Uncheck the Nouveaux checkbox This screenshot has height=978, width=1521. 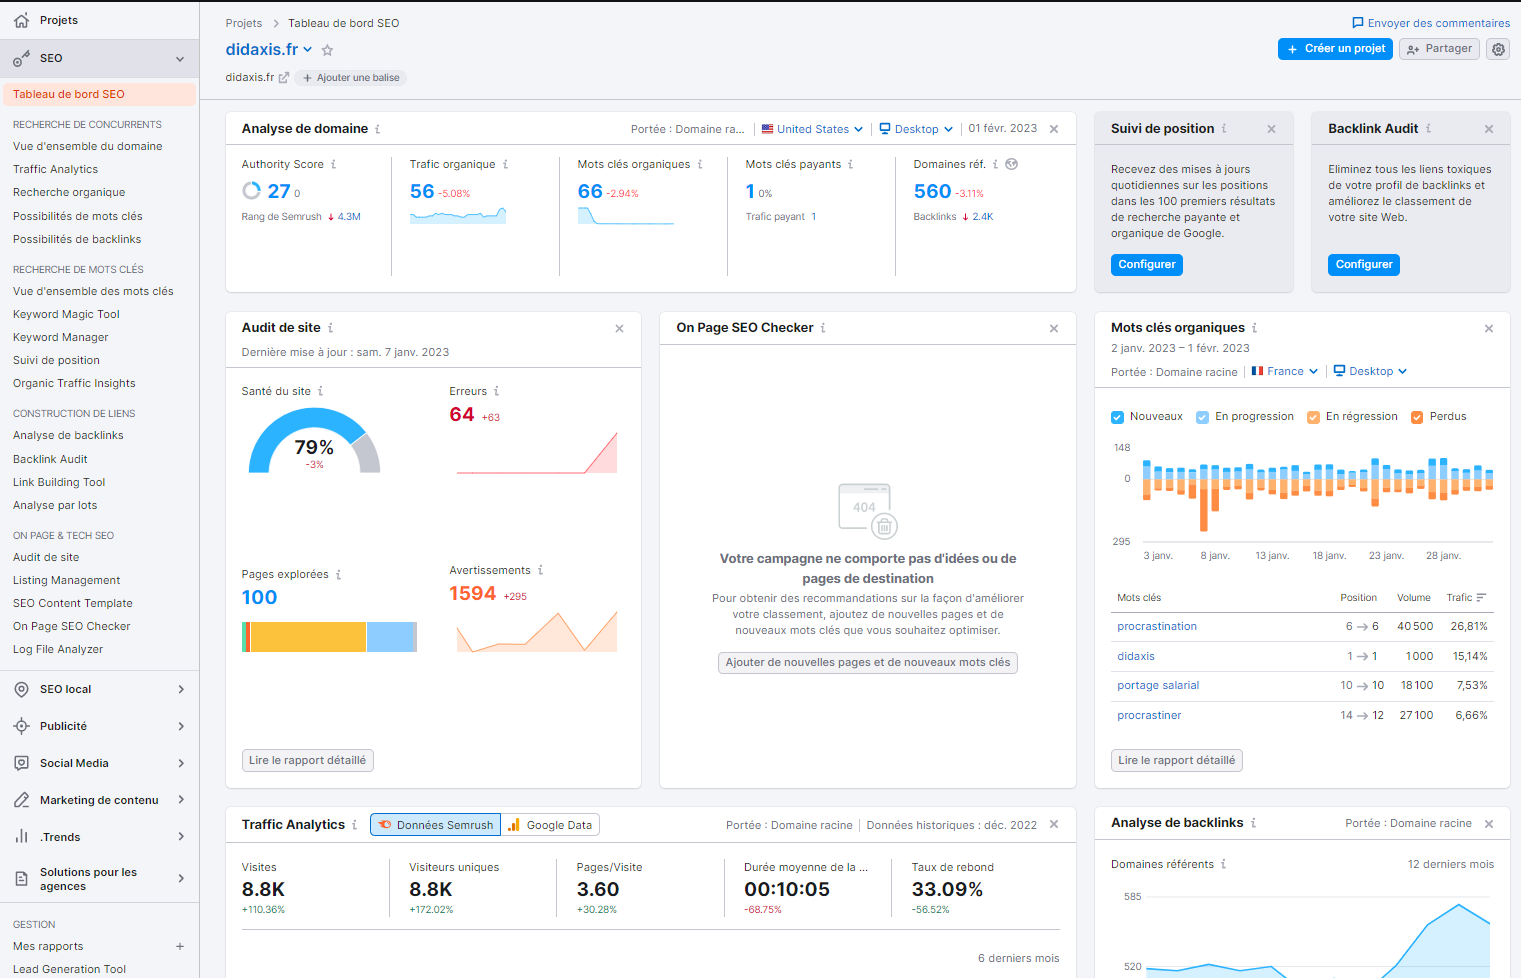pos(1118,417)
